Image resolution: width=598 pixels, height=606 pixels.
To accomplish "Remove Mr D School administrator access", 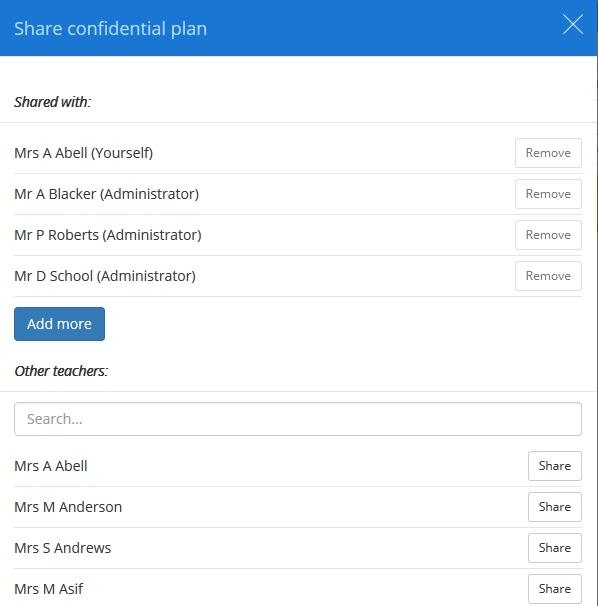I will coord(548,276).
